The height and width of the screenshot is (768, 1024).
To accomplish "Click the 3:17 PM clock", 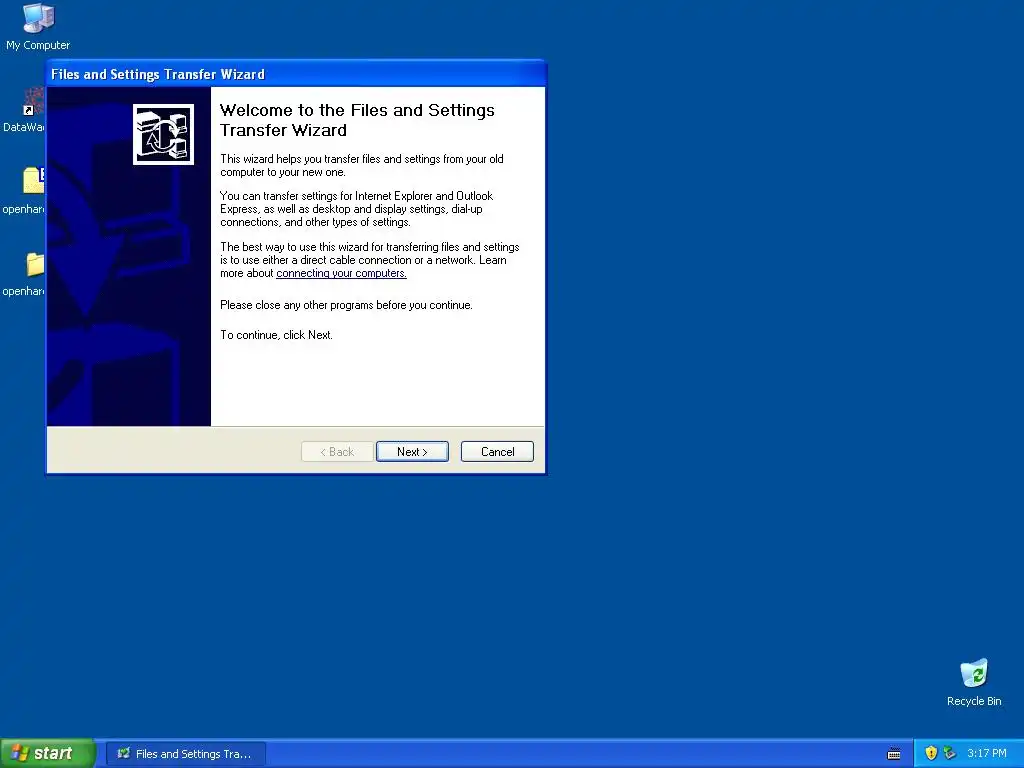I will tap(987, 753).
